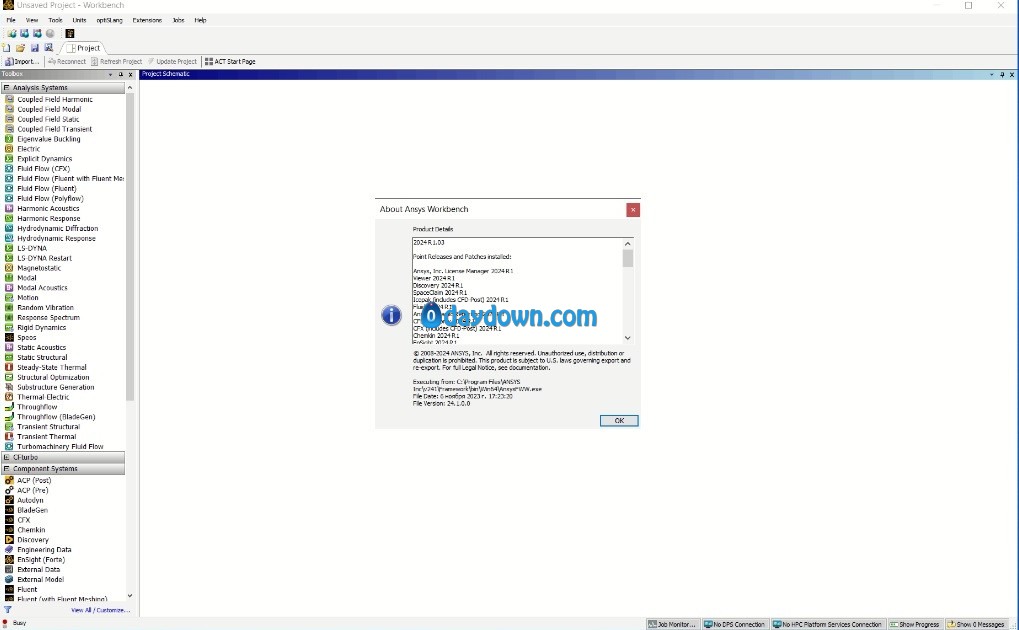Open the View menu
The height and width of the screenshot is (630, 1019).
click(x=32, y=20)
